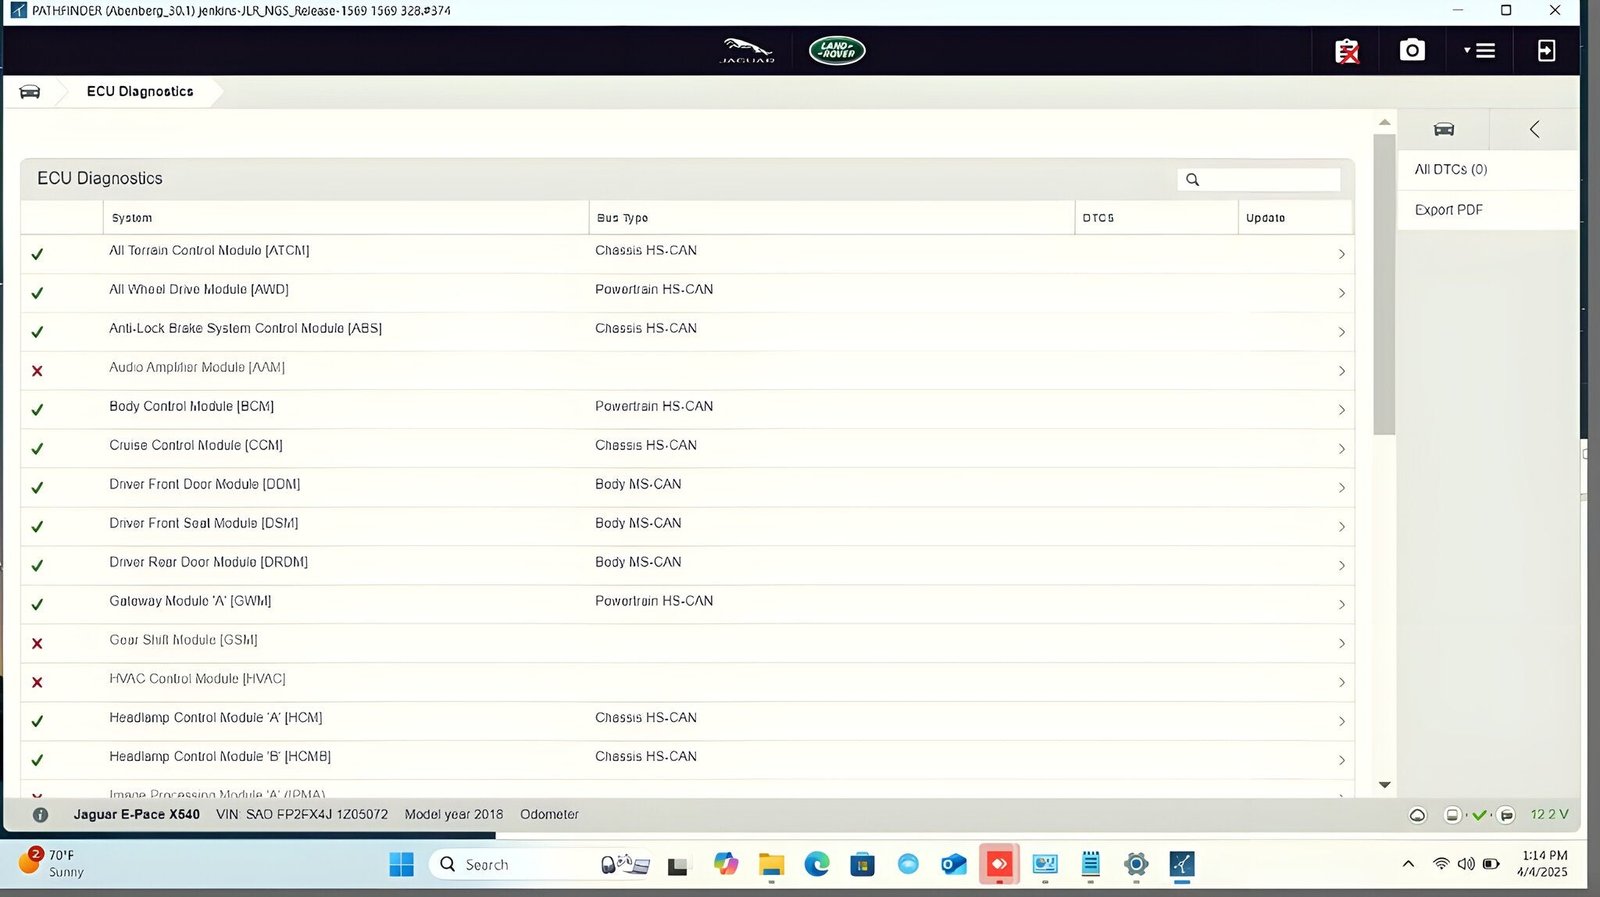1600x897 pixels.
Task: Click green check of All Terrain Control Module
Action: [37, 254]
